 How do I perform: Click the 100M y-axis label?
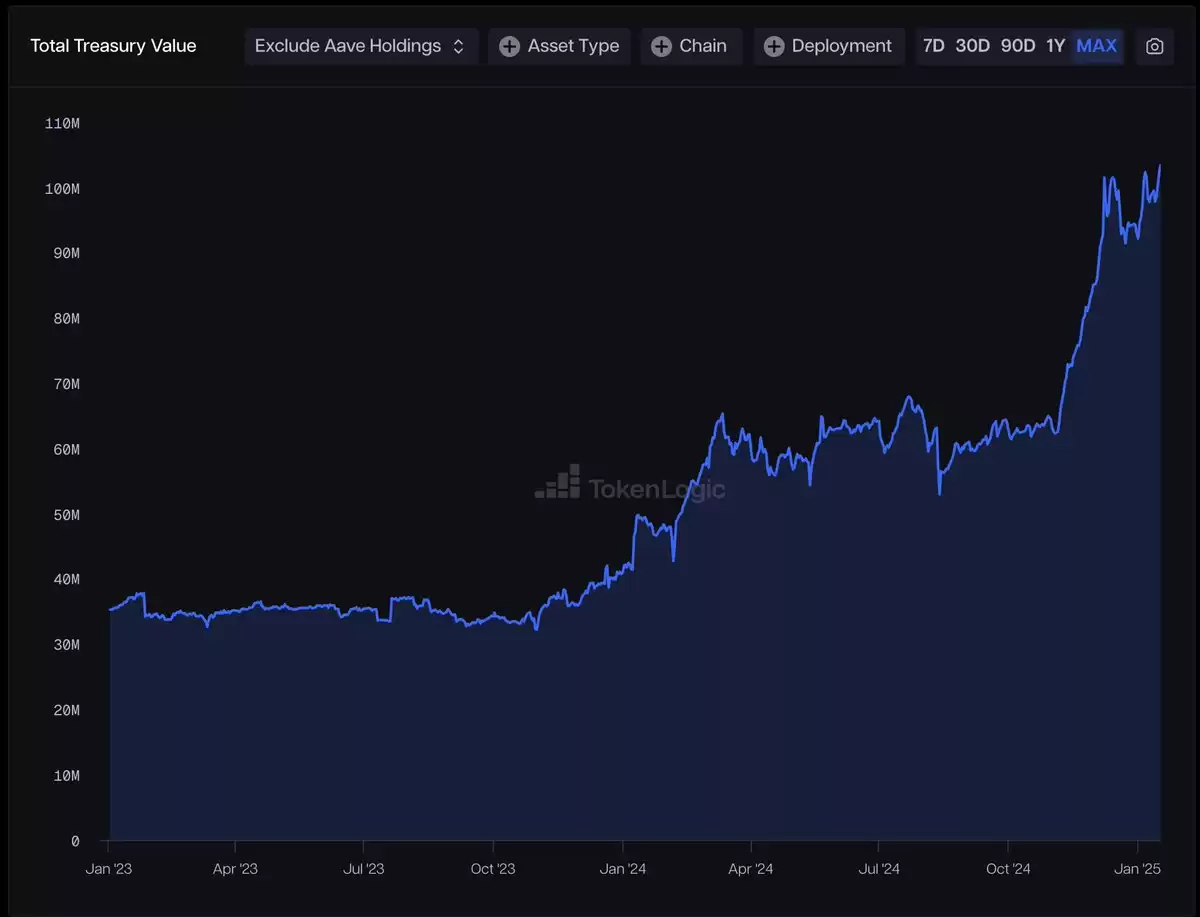62,189
